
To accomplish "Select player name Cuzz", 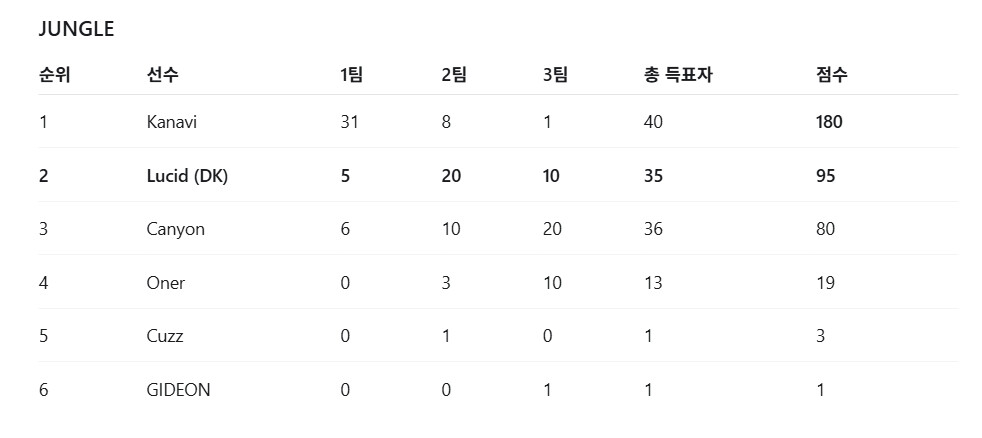I will click(x=165, y=336).
